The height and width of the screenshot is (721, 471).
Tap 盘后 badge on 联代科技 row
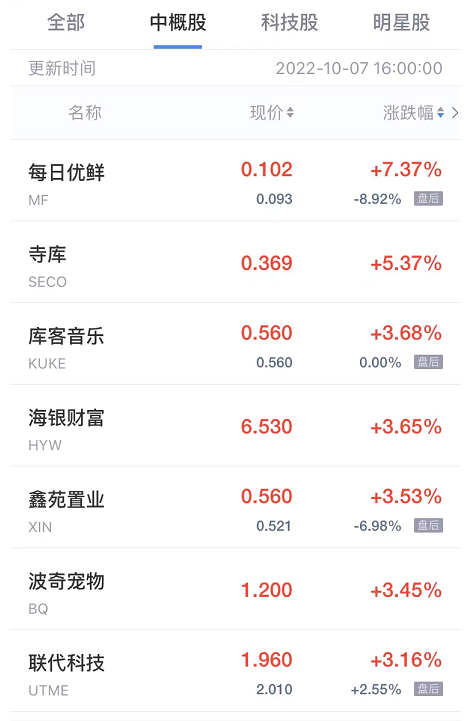pyautogui.click(x=428, y=689)
